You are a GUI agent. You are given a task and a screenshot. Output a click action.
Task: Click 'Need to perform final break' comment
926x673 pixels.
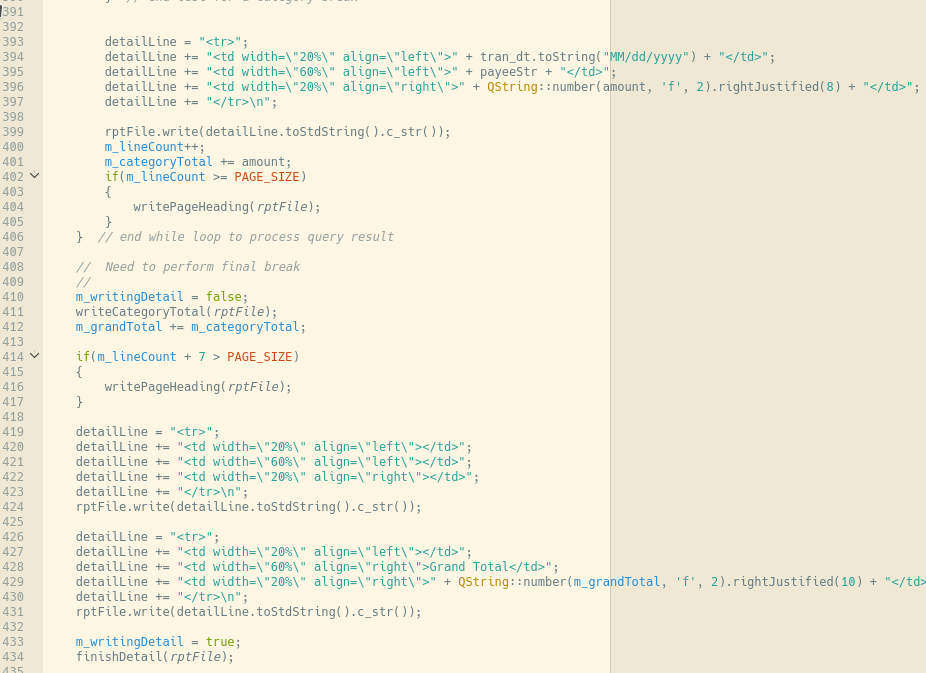[x=188, y=267]
